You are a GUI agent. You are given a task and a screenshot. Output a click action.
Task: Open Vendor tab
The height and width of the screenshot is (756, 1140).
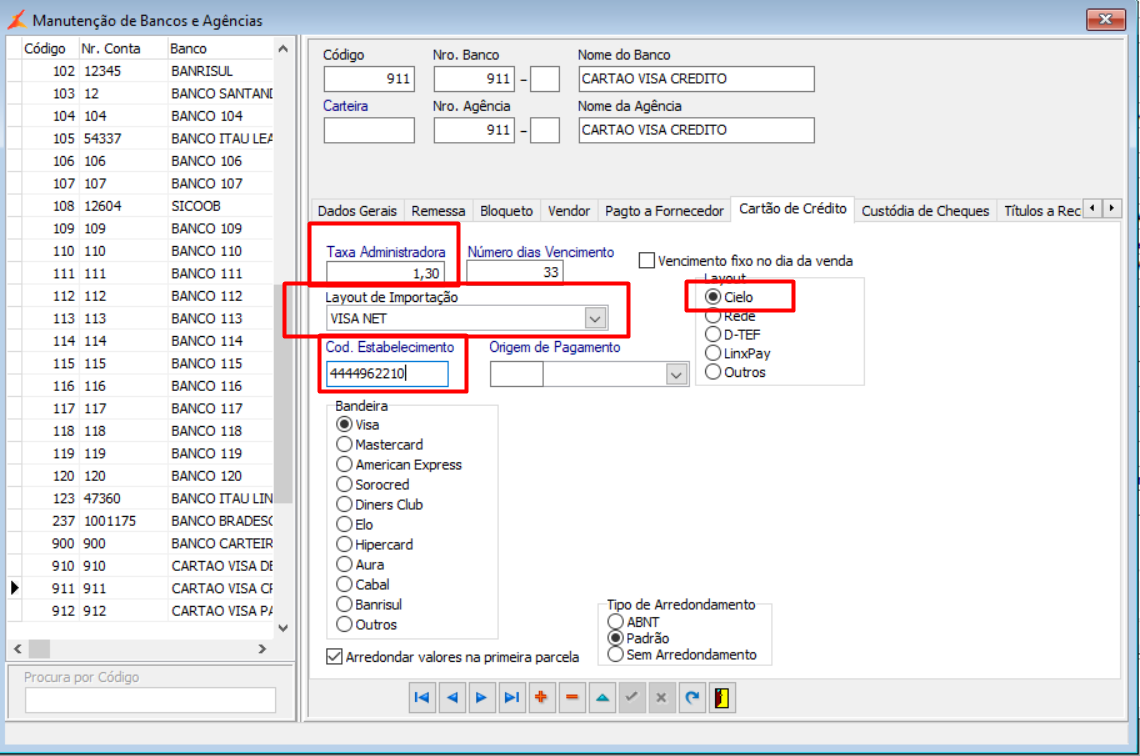tap(569, 211)
